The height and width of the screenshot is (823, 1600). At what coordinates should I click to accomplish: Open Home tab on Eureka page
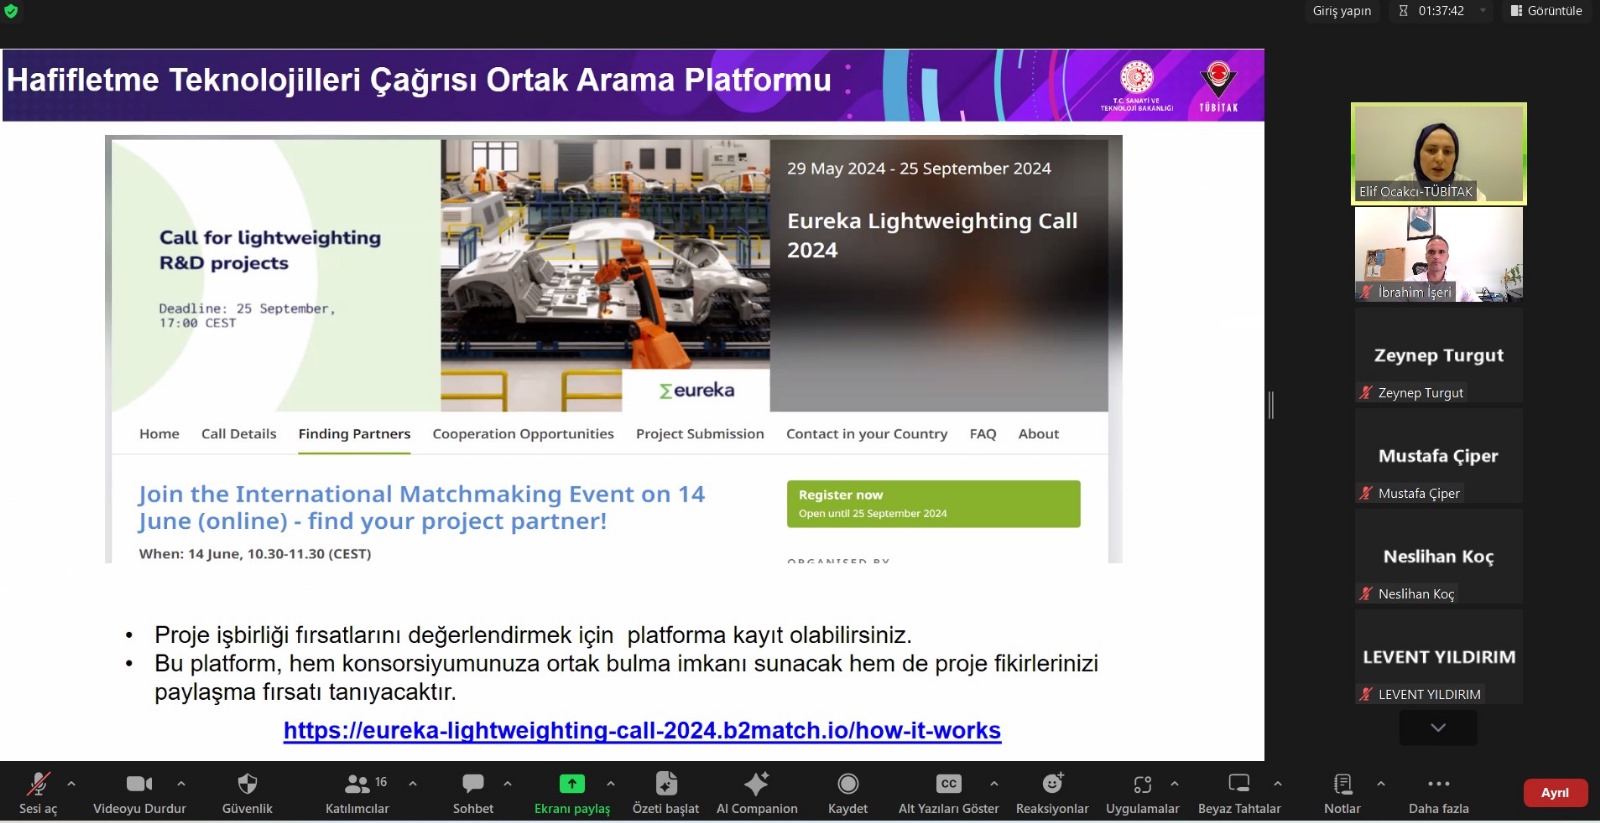coord(159,434)
